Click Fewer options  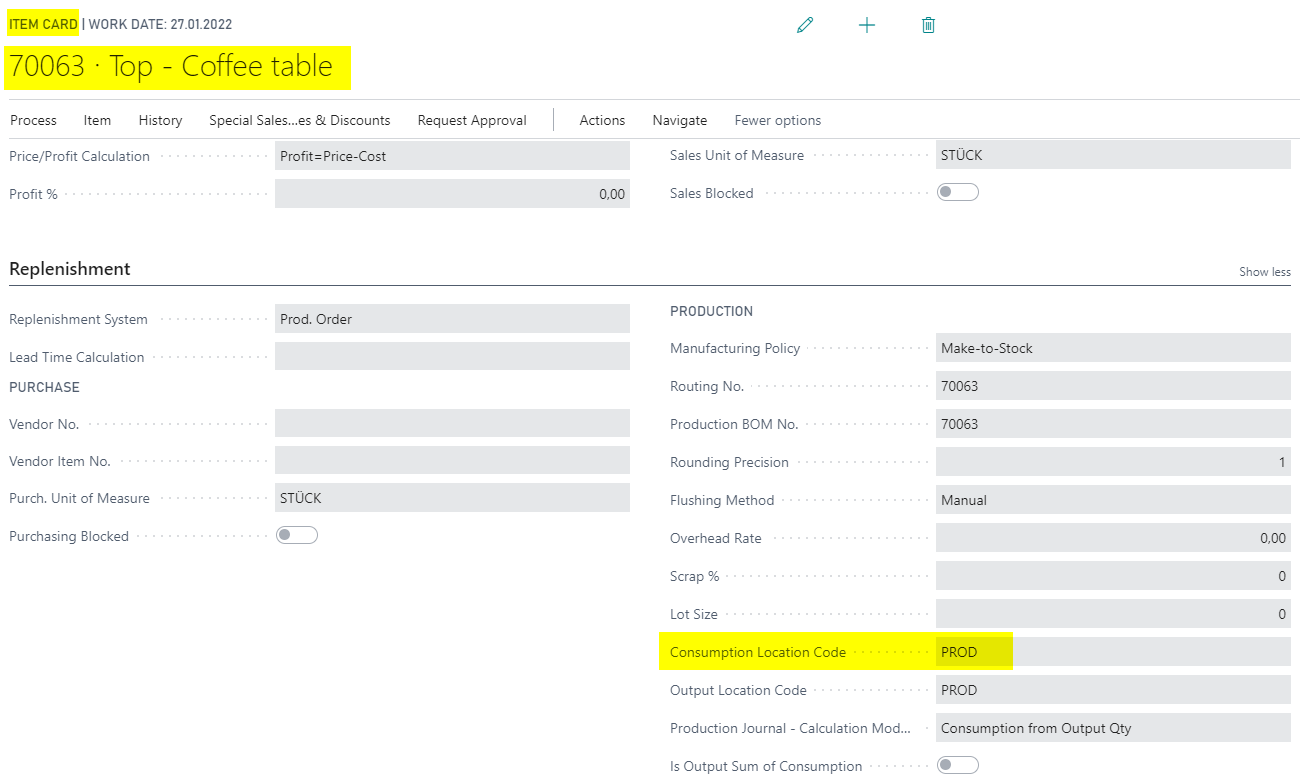778,120
